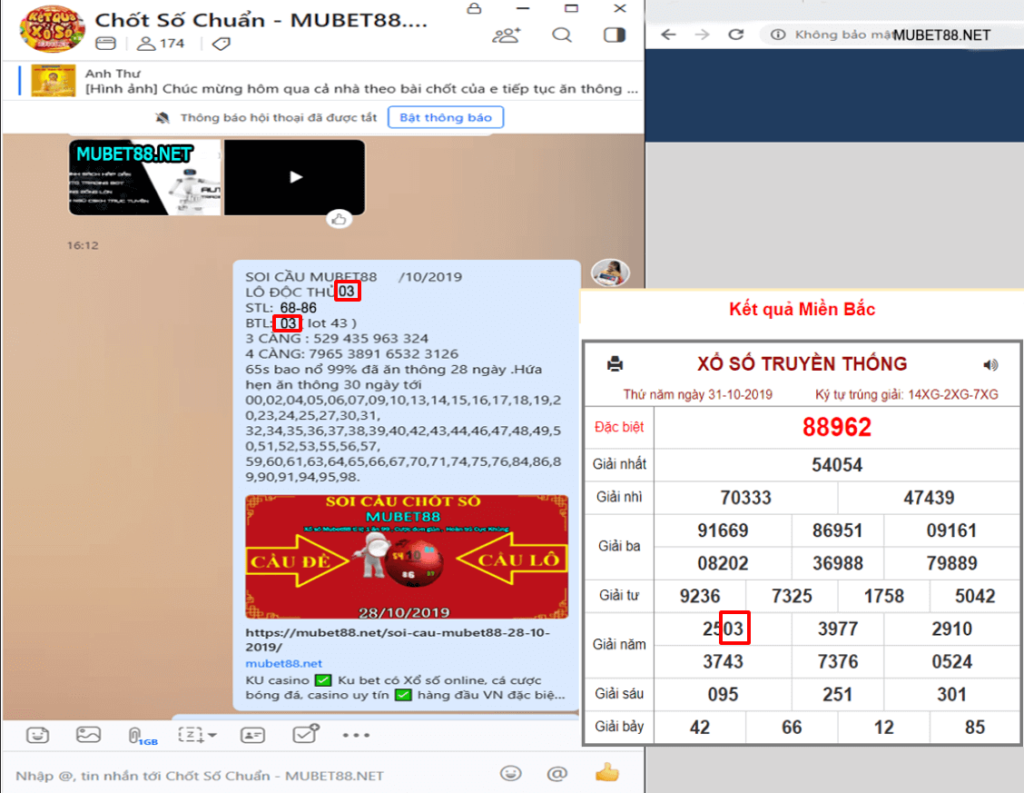Click the @ mention icon
The image size is (1024, 793).
point(557,774)
